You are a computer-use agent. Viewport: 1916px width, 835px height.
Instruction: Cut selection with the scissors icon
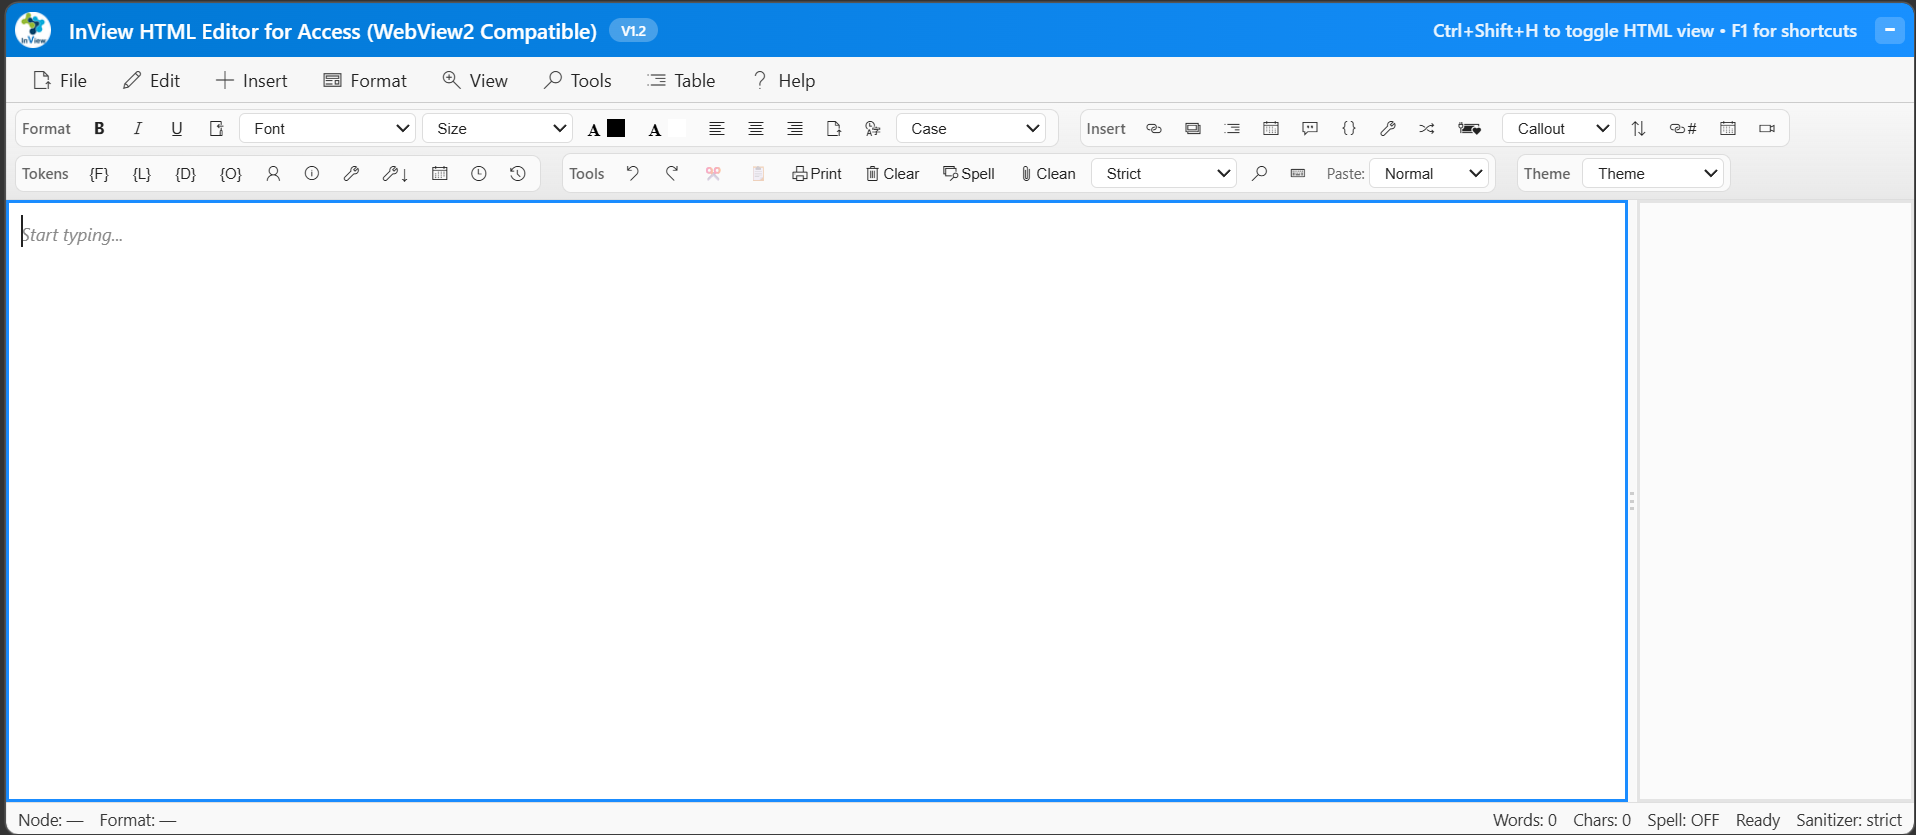click(x=713, y=173)
